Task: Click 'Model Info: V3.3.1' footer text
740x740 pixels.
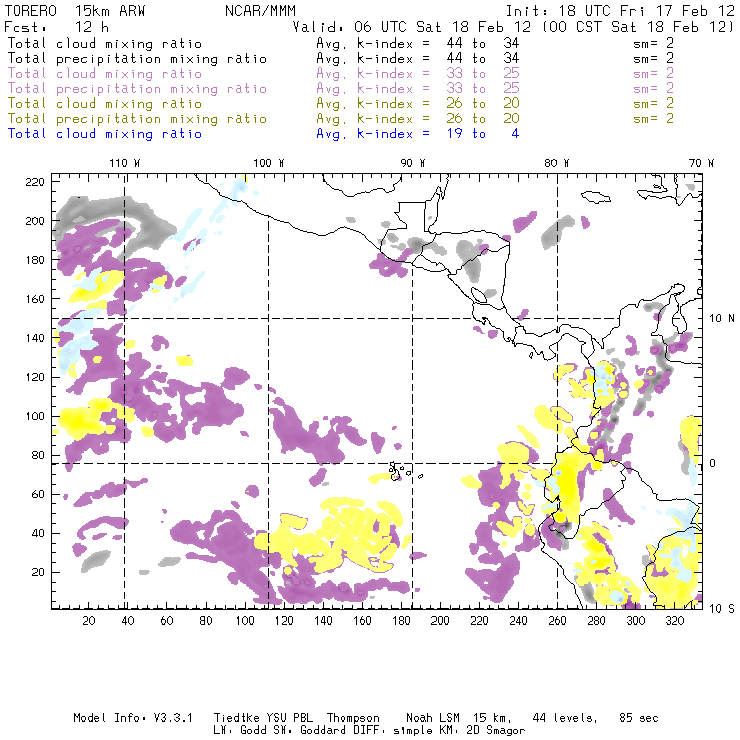Action: coord(133,718)
